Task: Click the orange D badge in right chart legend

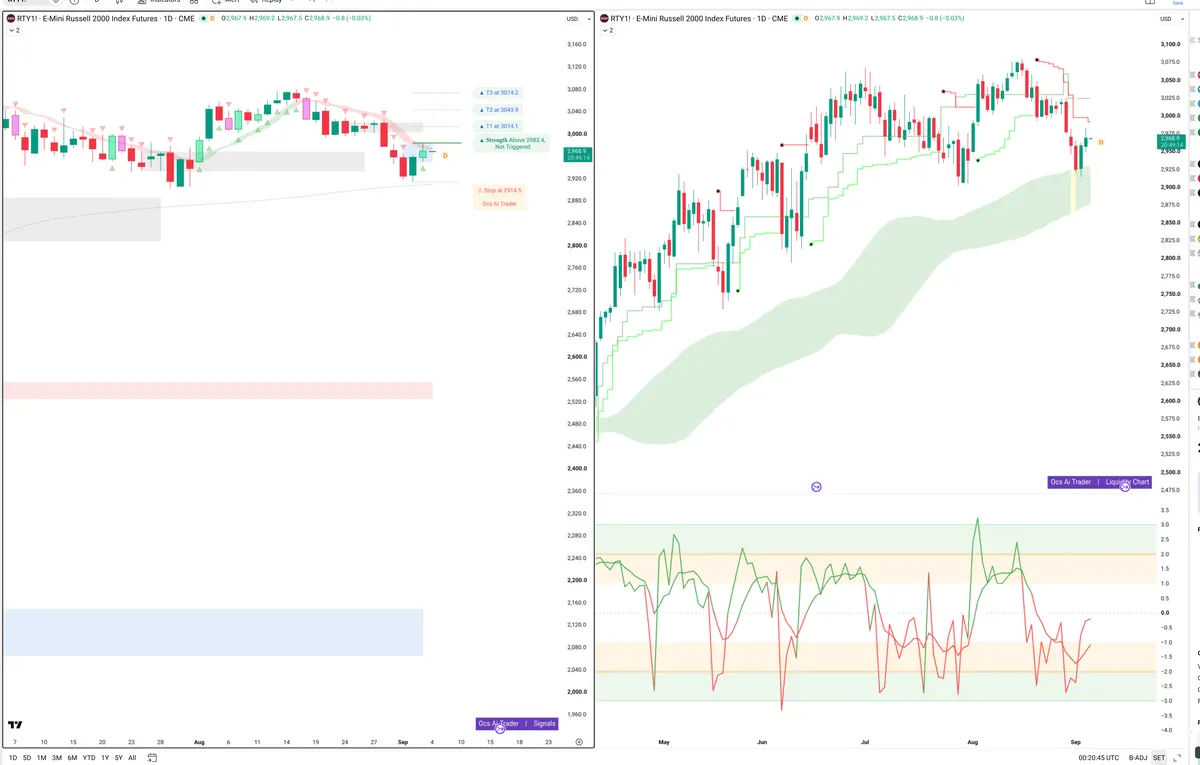Action: (807, 18)
